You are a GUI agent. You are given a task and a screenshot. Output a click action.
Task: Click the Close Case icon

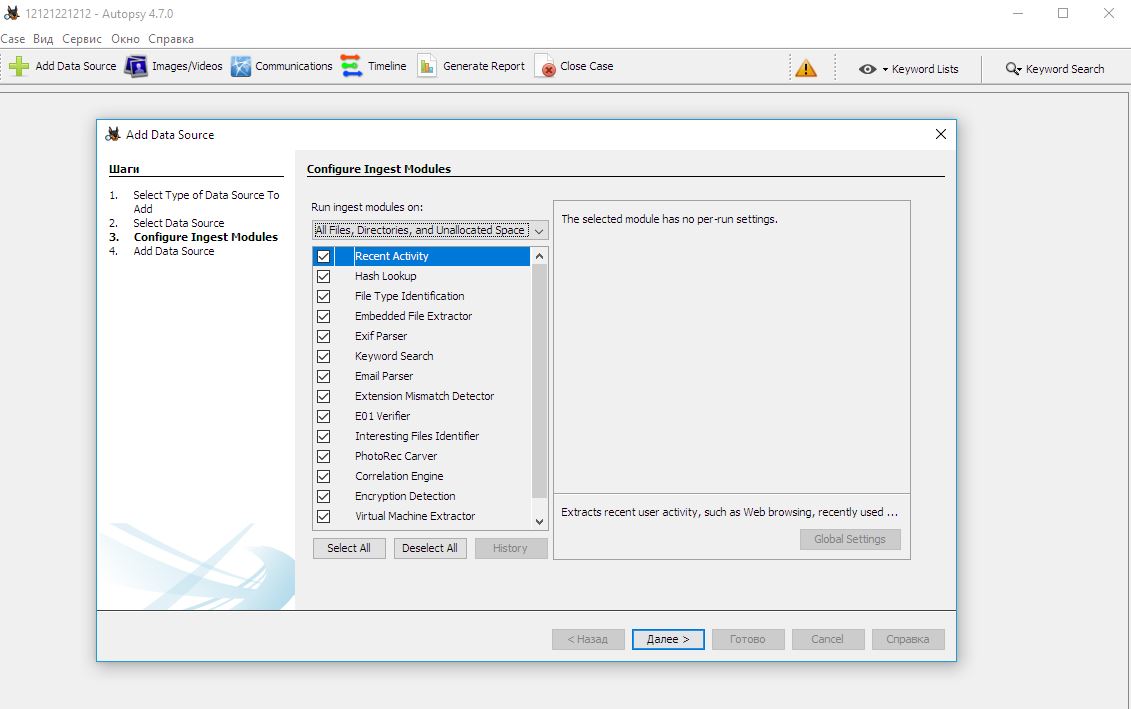tap(545, 66)
